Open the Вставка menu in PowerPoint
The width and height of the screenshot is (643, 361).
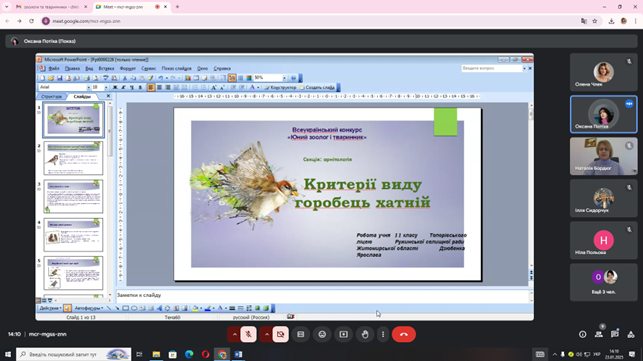[x=107, y=69]
